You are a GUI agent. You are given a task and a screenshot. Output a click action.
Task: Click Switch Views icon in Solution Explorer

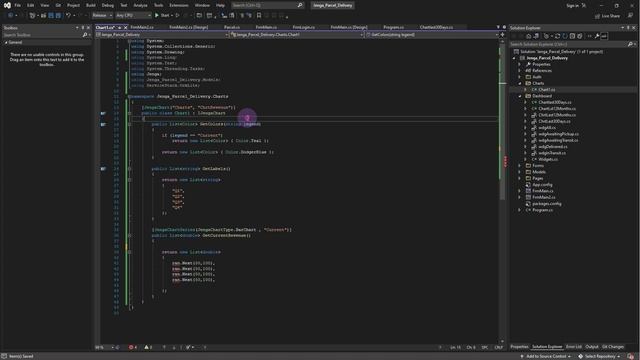[x=536, y=36]
